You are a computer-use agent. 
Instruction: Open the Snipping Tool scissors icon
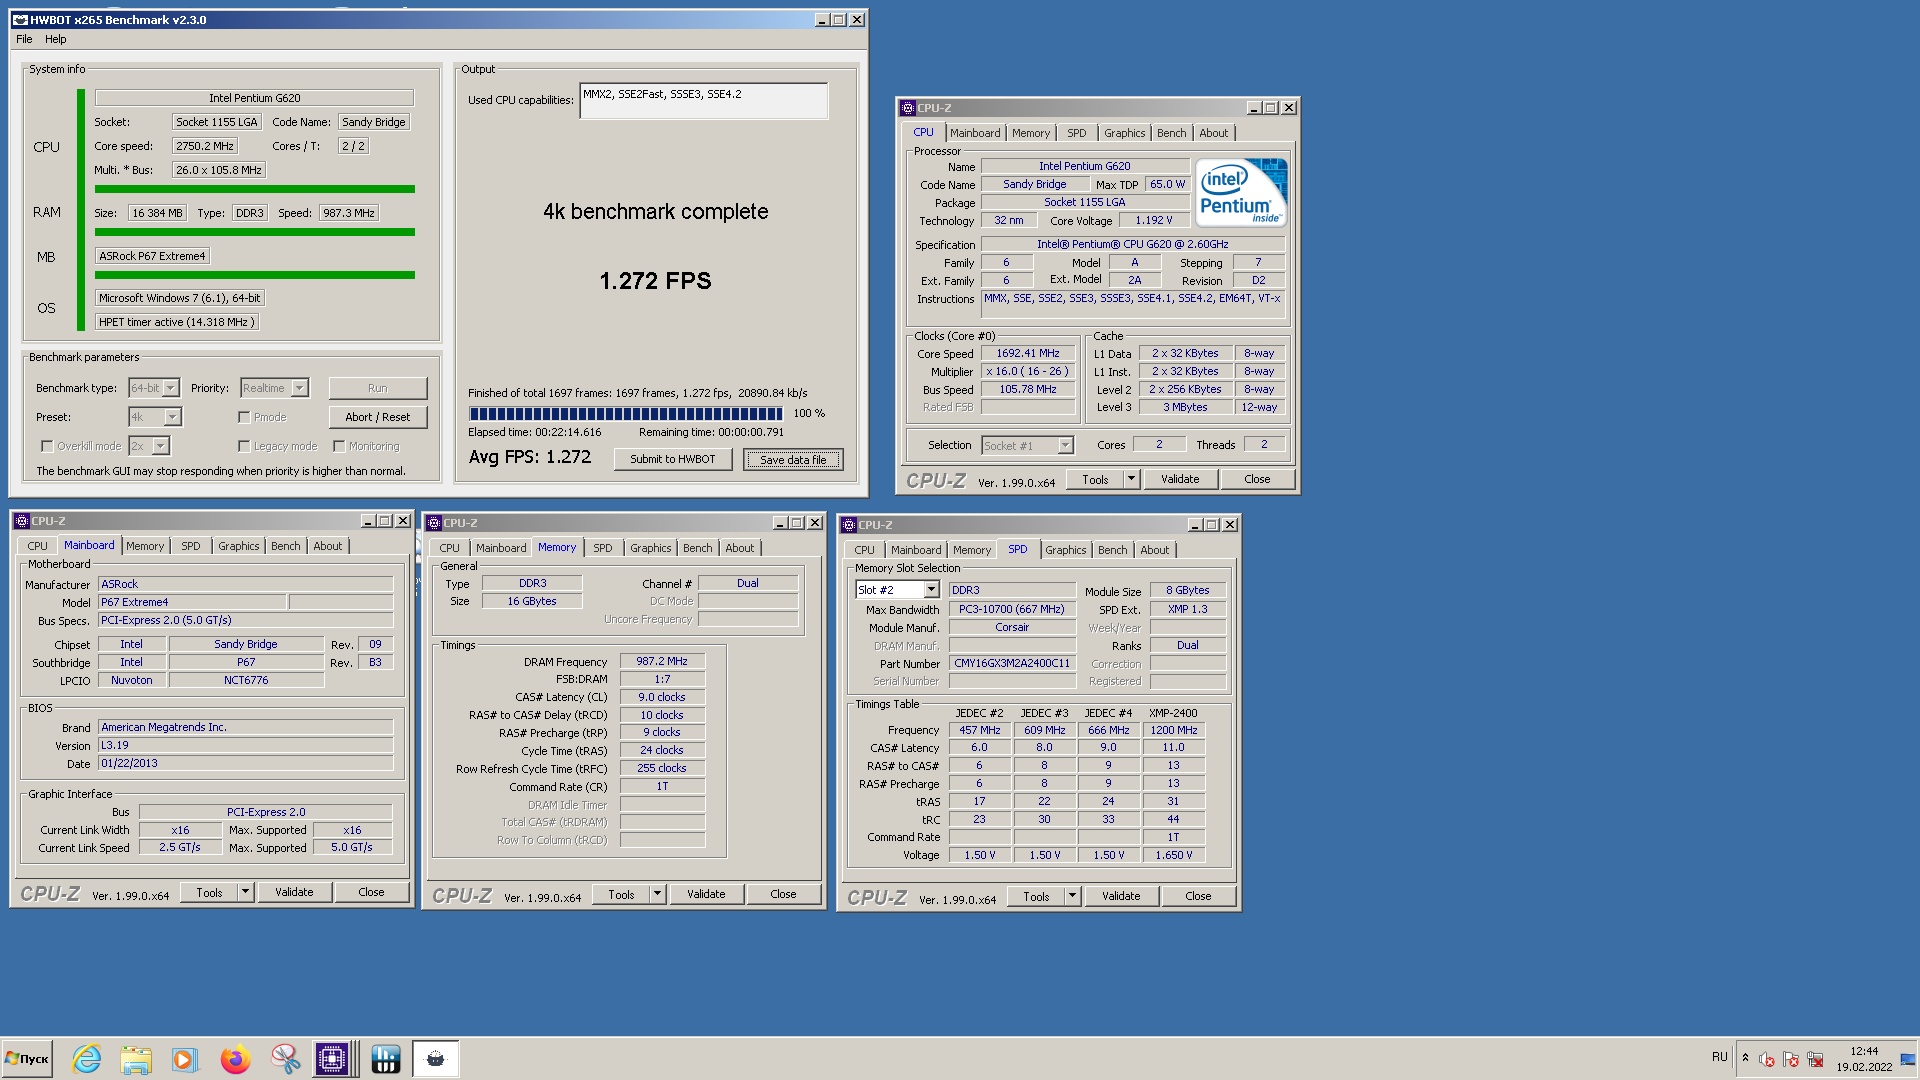[x=285, y=1059]
